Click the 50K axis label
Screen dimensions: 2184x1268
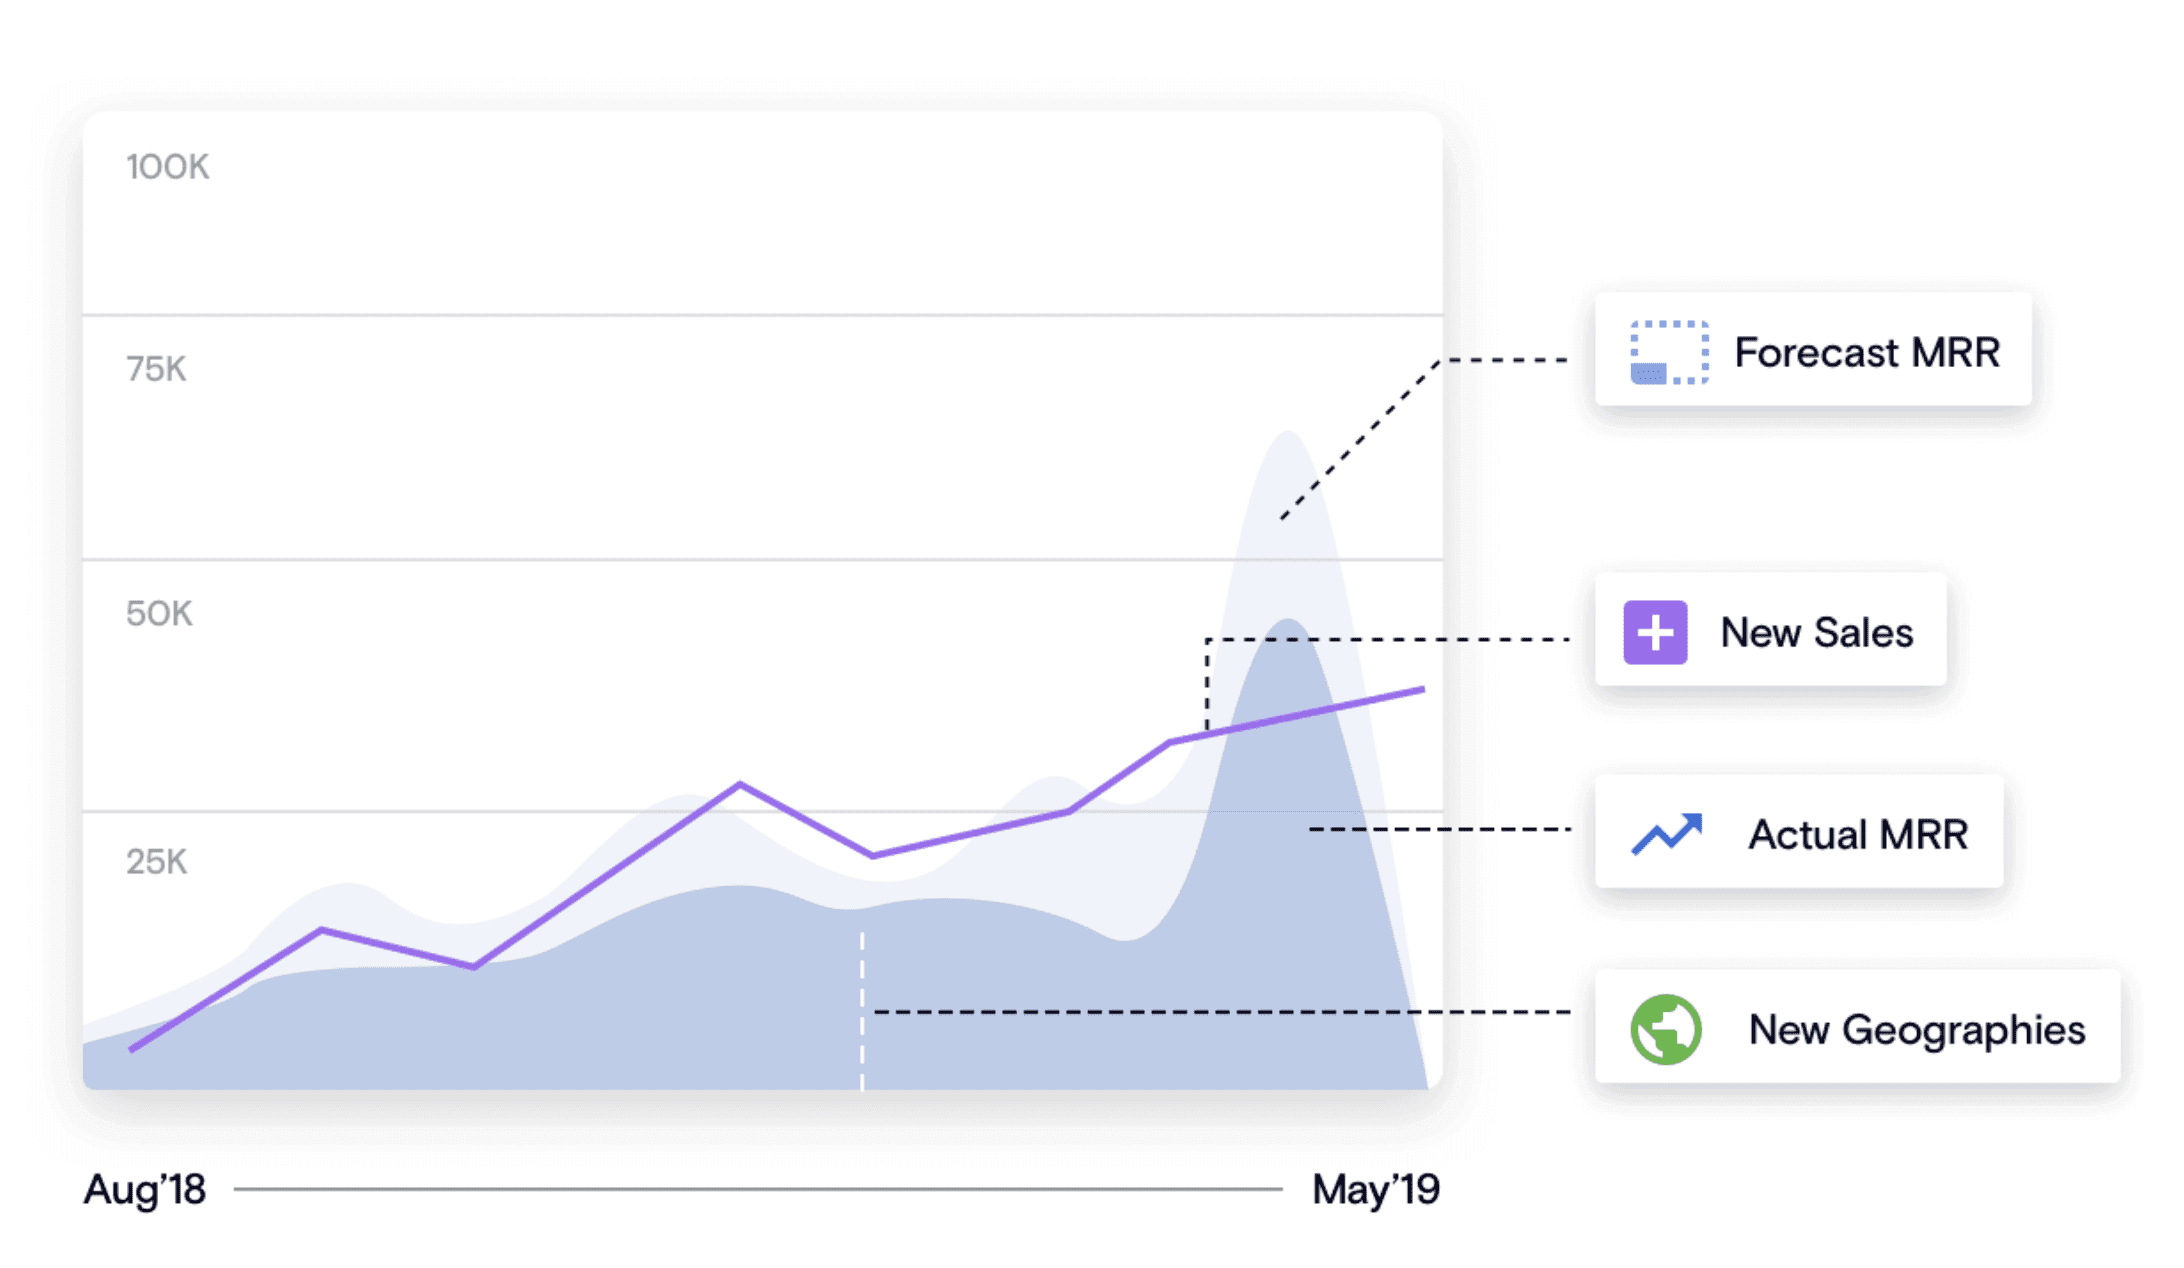pos(159,613)
